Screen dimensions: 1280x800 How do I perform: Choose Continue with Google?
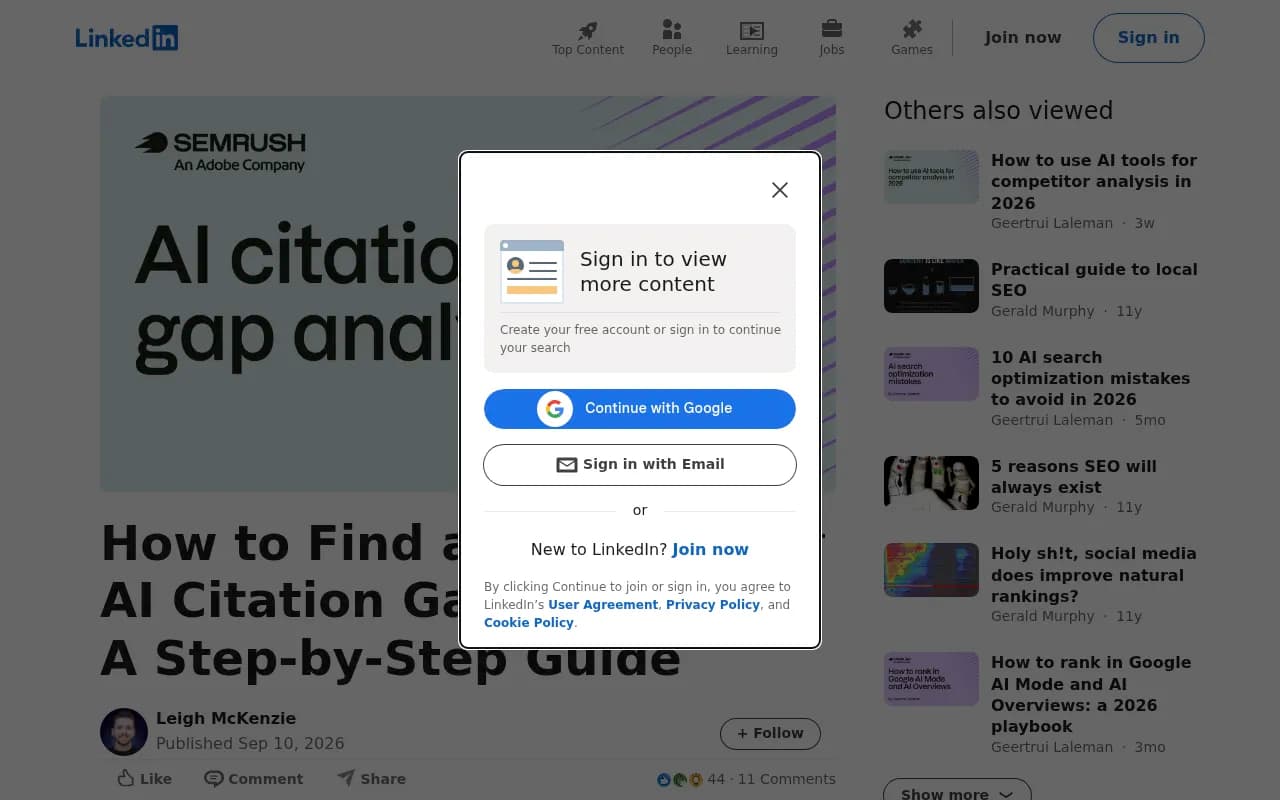click(640, 408)
